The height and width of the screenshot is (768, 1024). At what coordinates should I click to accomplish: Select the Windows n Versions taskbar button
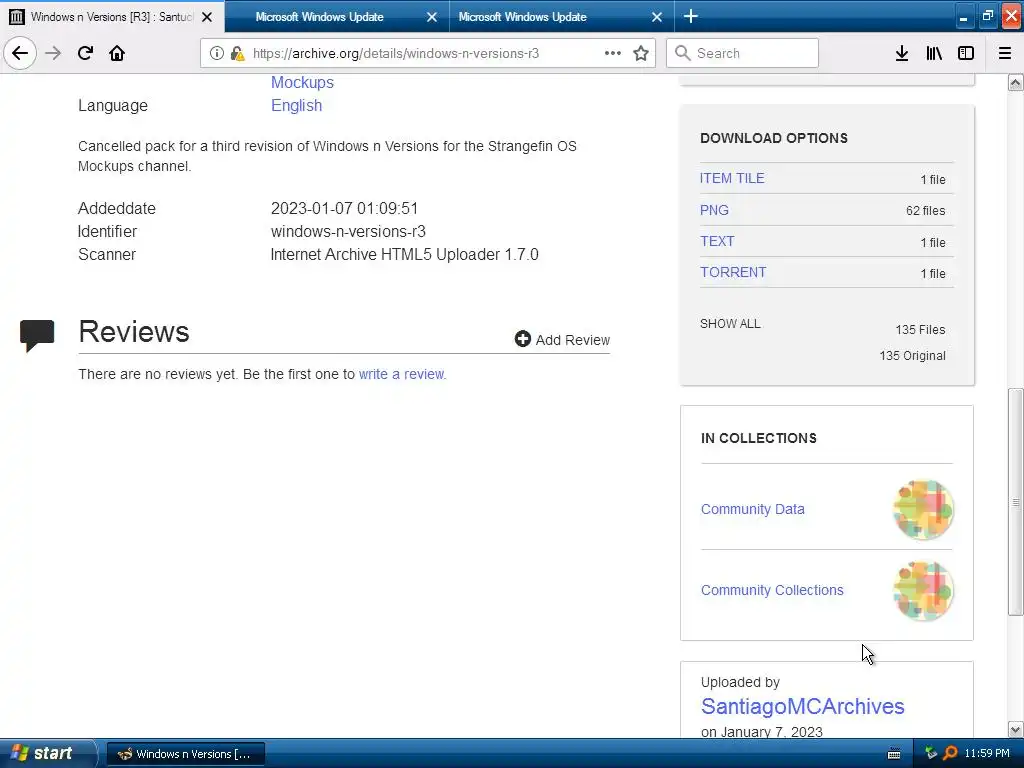coord(185,754)
